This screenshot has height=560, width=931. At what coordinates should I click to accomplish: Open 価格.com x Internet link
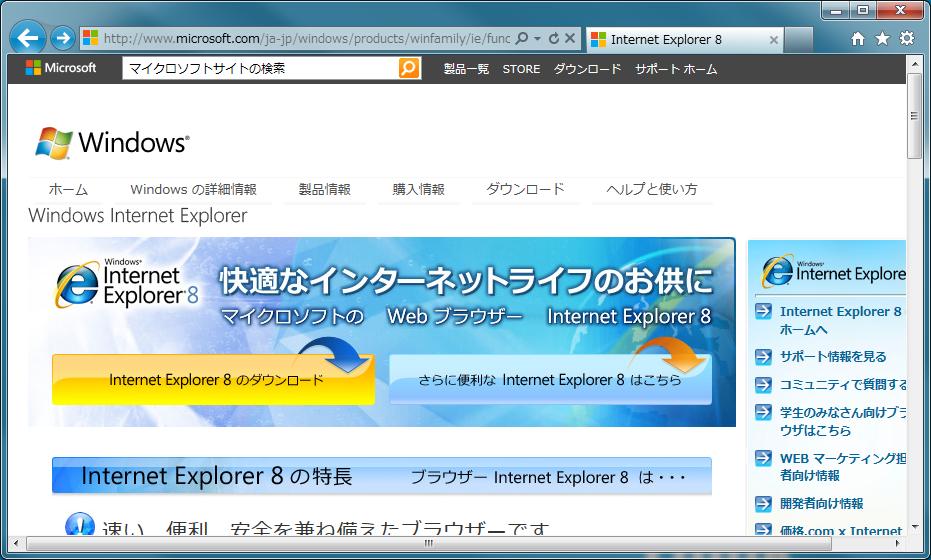pyautogui.click(x=841, y=530)
